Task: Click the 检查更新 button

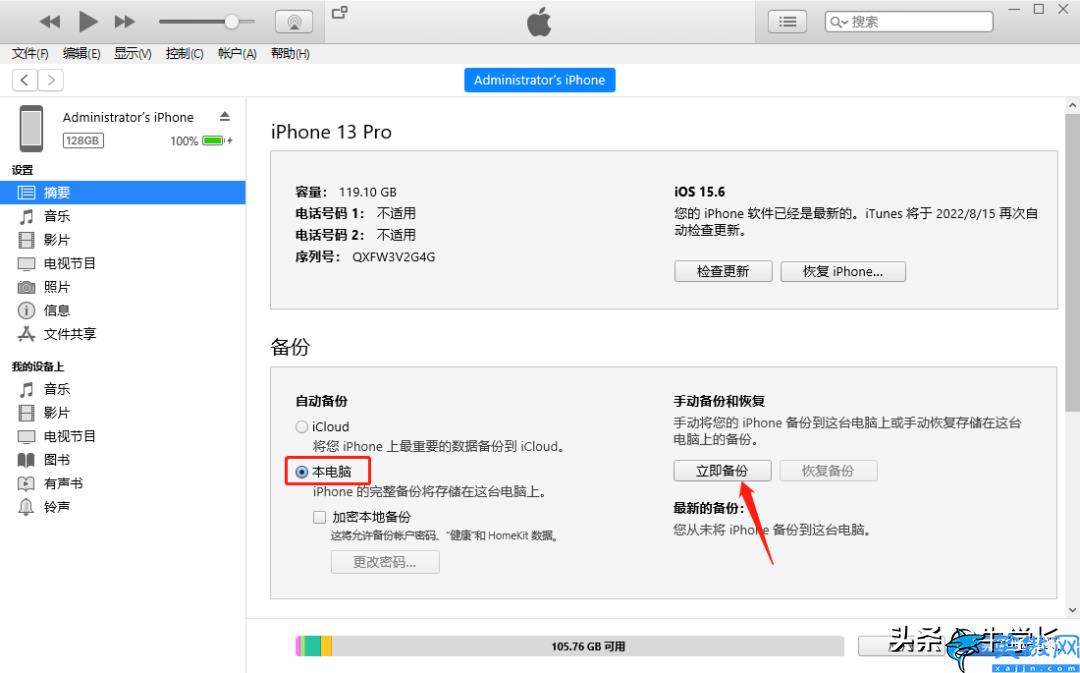Action: 723,271
